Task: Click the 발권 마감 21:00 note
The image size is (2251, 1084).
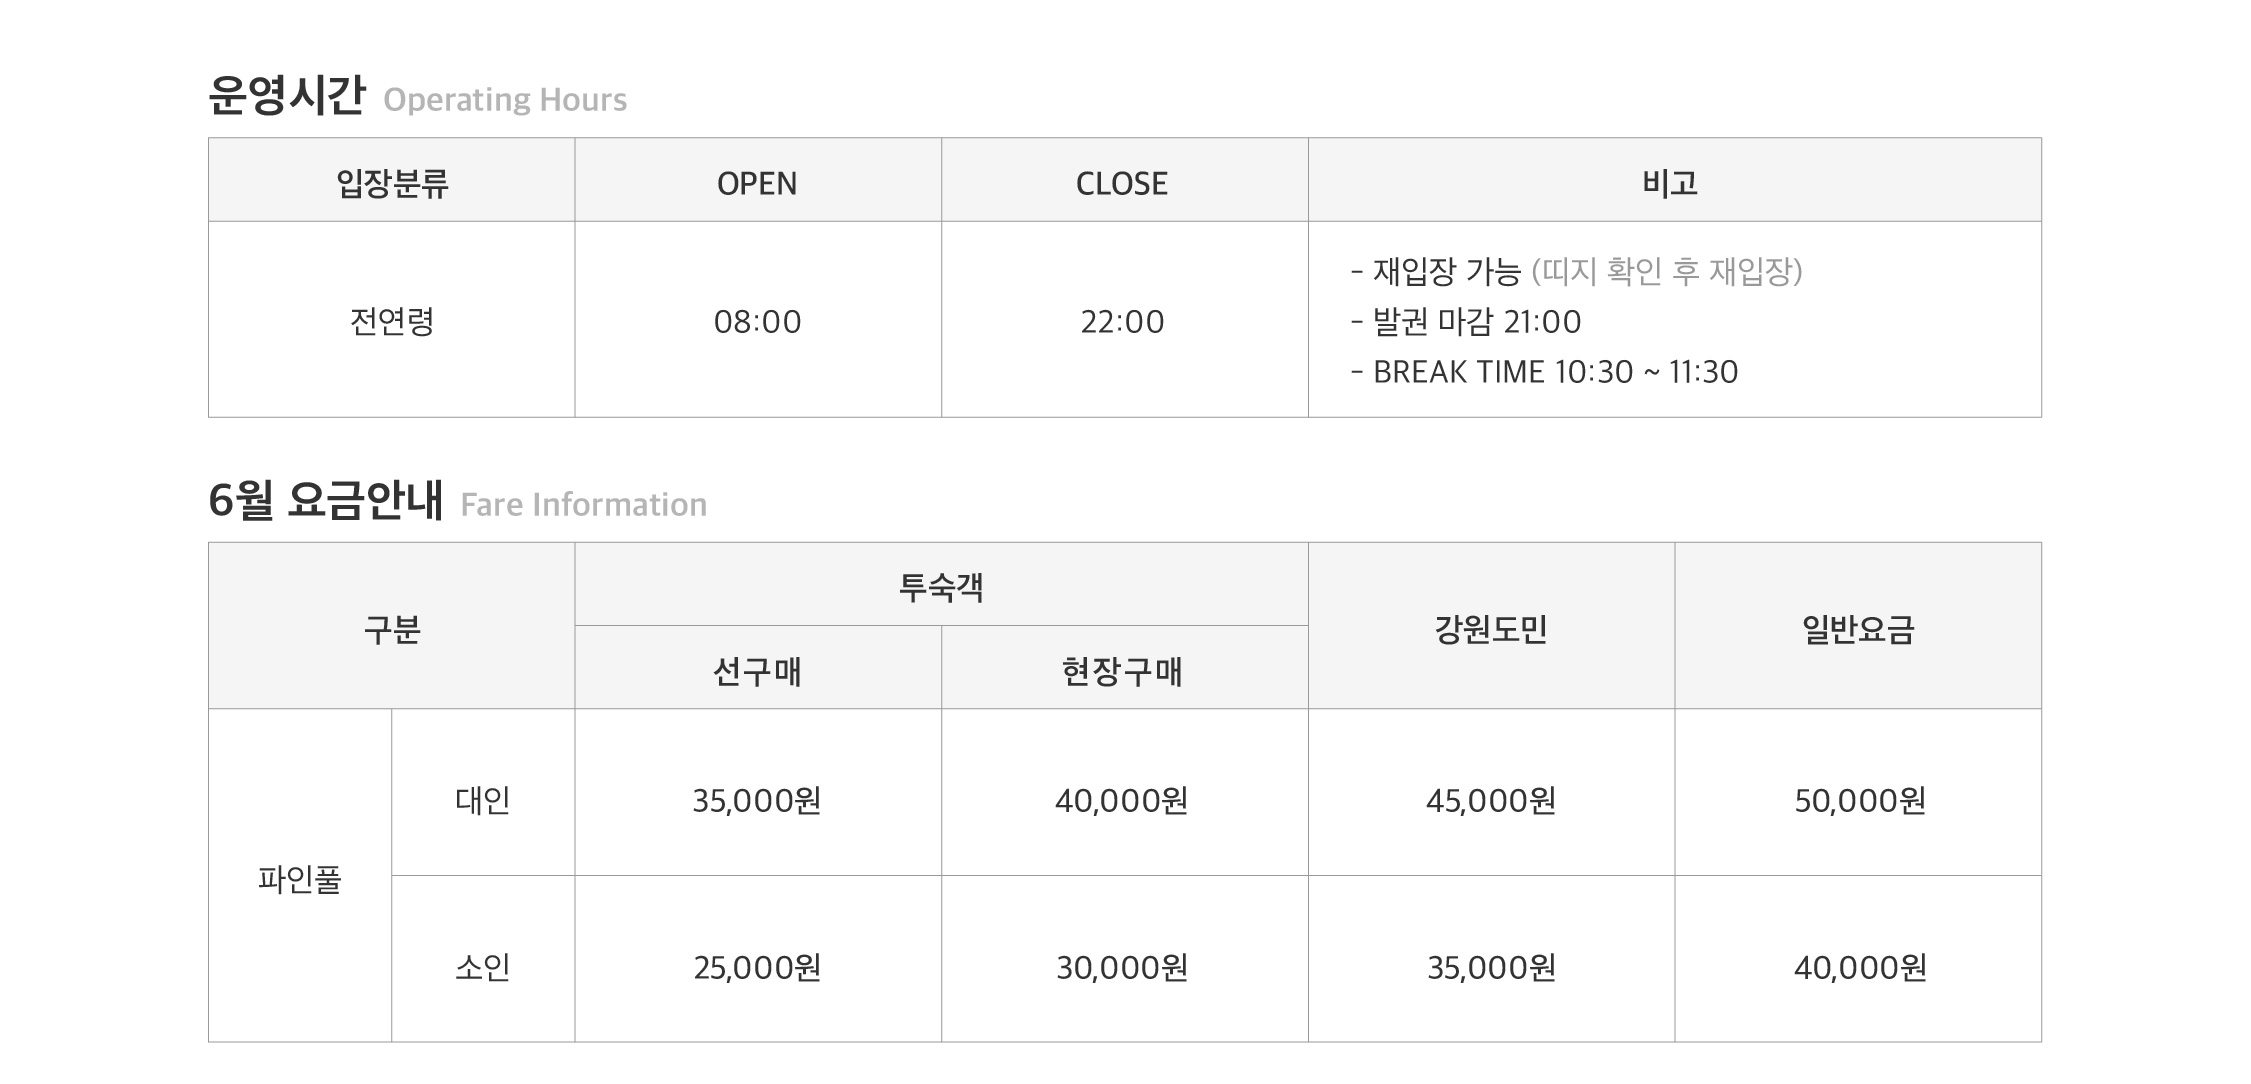Action: click(1466, 322)
